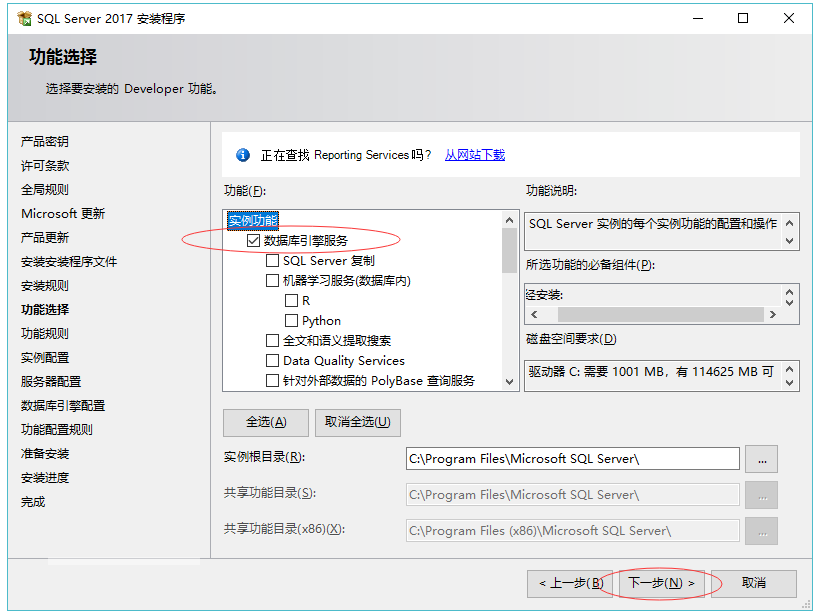
Task: Click down arrow in 磁盘空间要求 box
Action: click(x=790, y=383)
